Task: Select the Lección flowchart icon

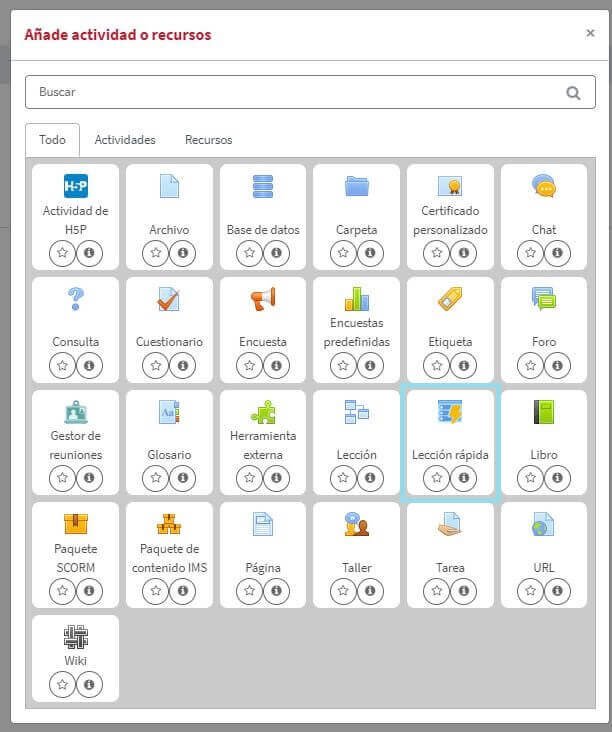Action: (357, 412)
